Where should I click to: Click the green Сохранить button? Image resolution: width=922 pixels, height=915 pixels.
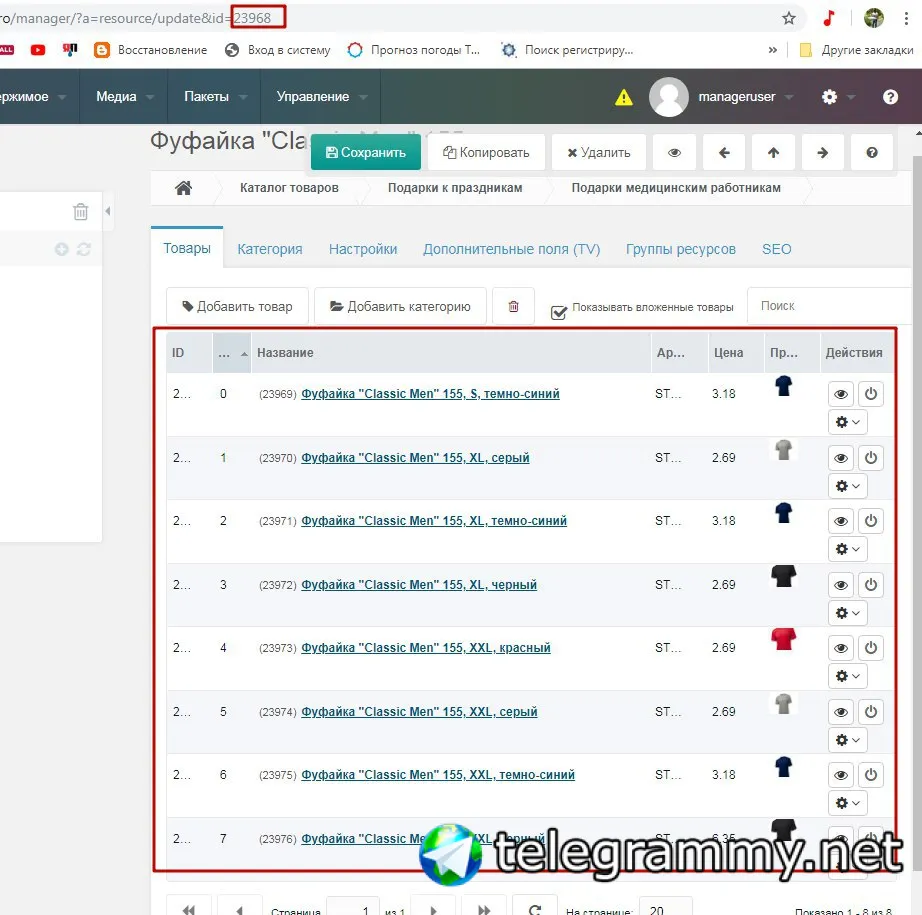click(366, 152)
